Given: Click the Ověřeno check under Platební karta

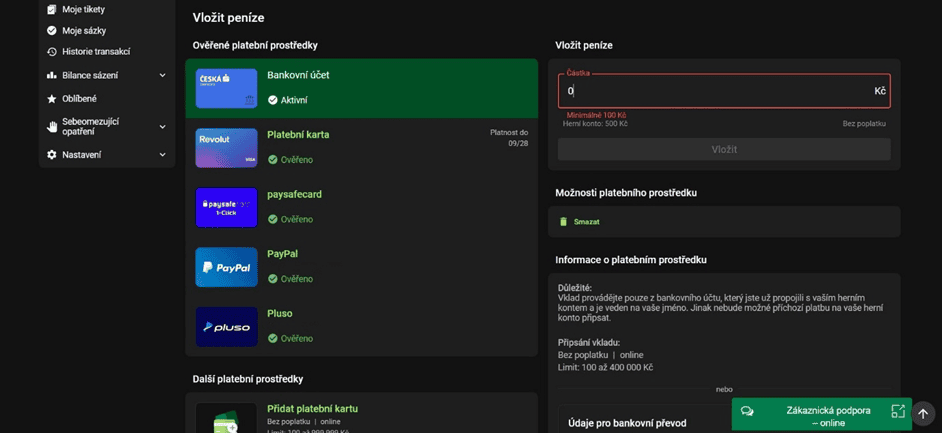Looking at the screenshot, I should point(273,160).
